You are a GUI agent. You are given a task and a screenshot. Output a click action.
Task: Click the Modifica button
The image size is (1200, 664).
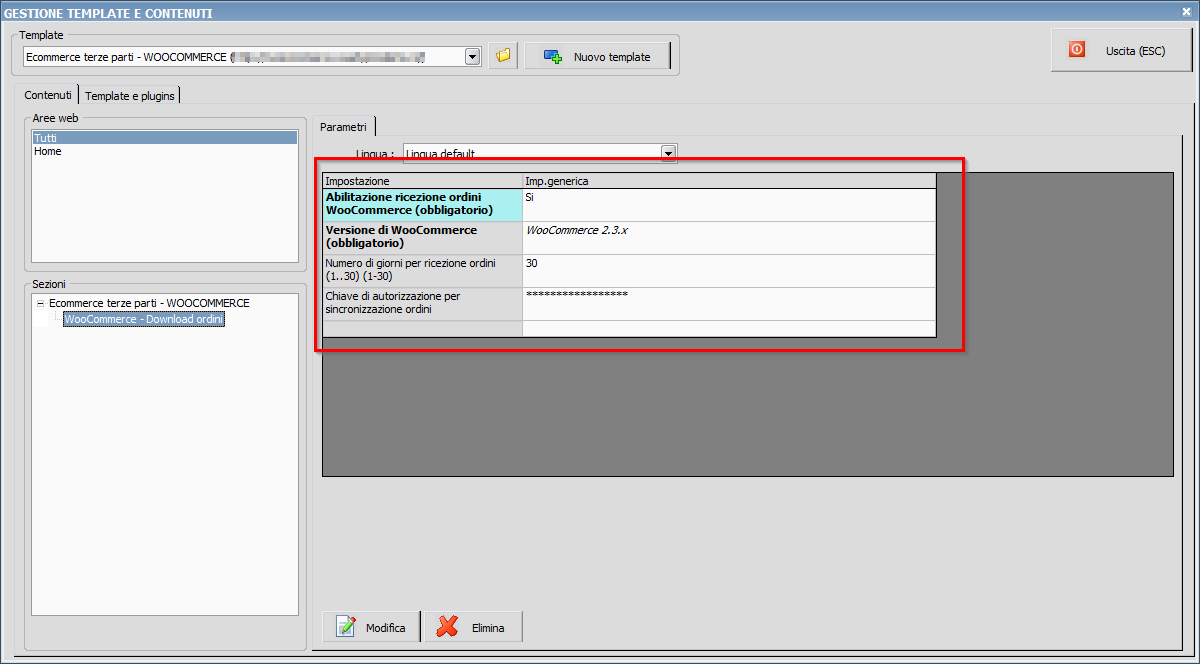[371, 627]
